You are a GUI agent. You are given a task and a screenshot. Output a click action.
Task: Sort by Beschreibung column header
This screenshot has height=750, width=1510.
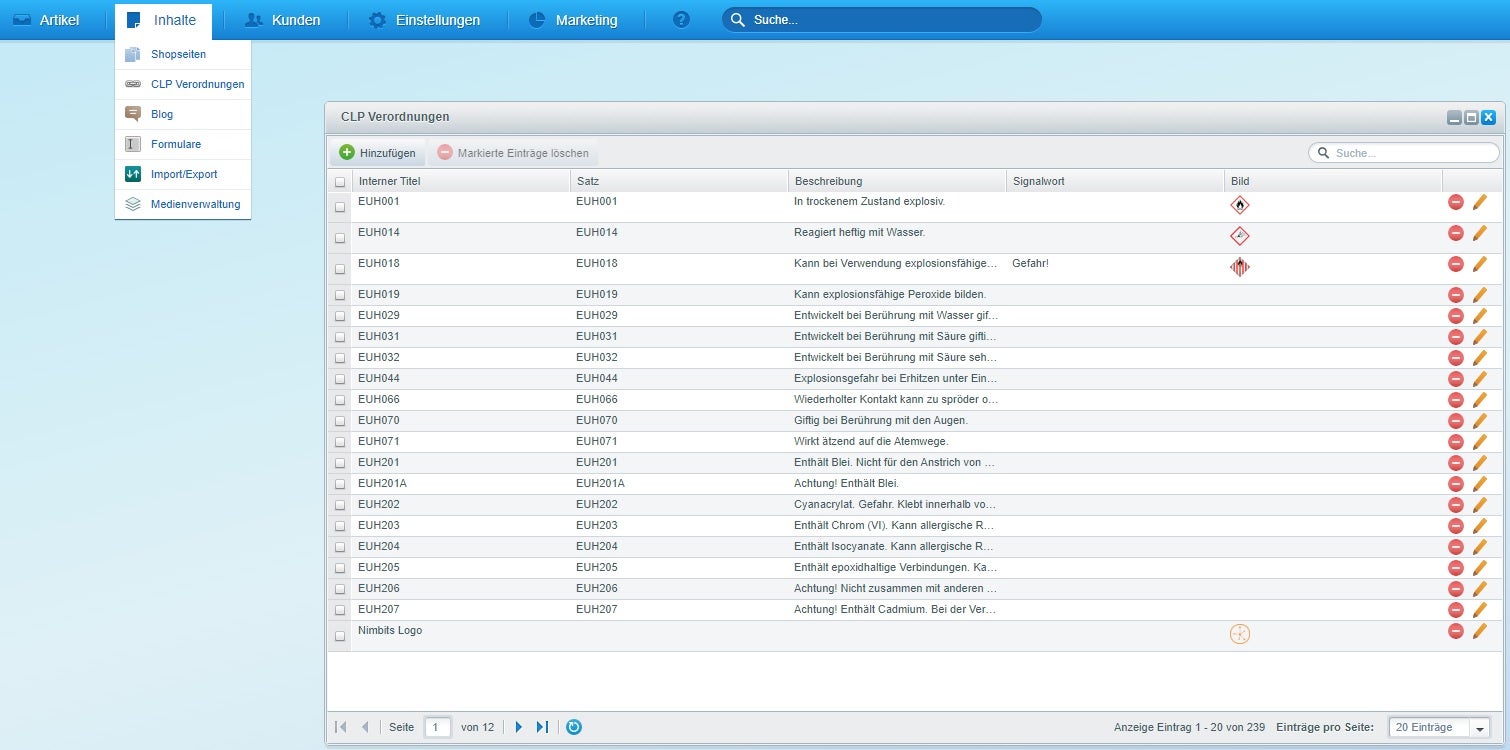pyautogui.click(x=897, y=181)
